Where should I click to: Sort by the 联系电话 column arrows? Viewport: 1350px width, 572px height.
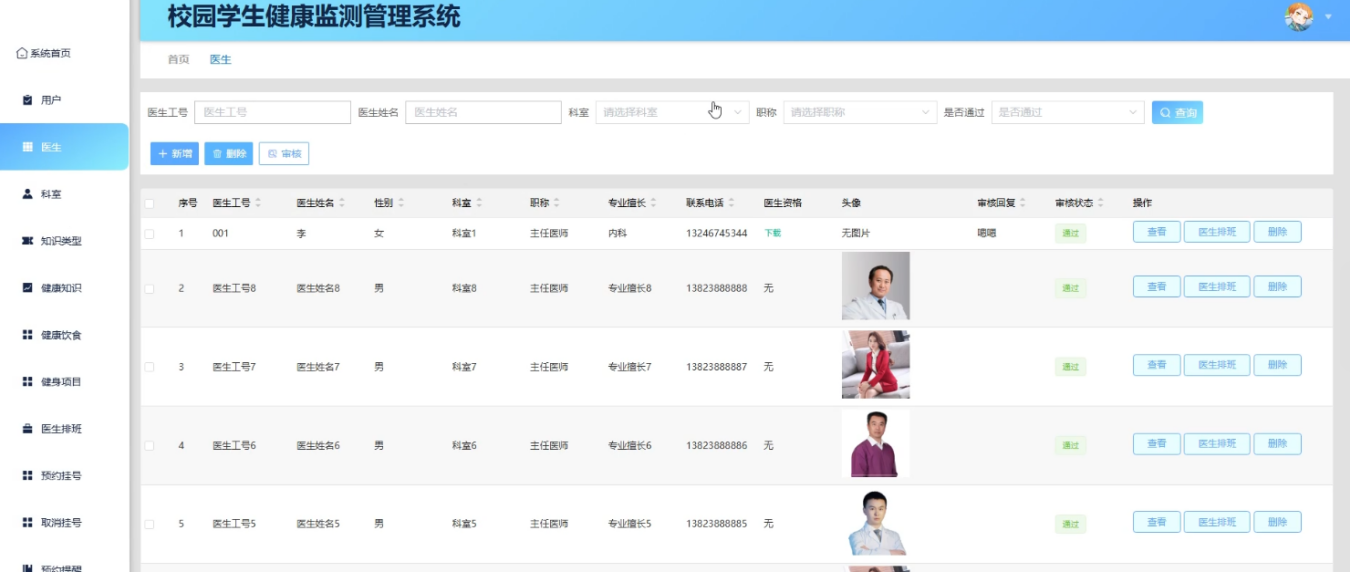click(x=731, y=203)
